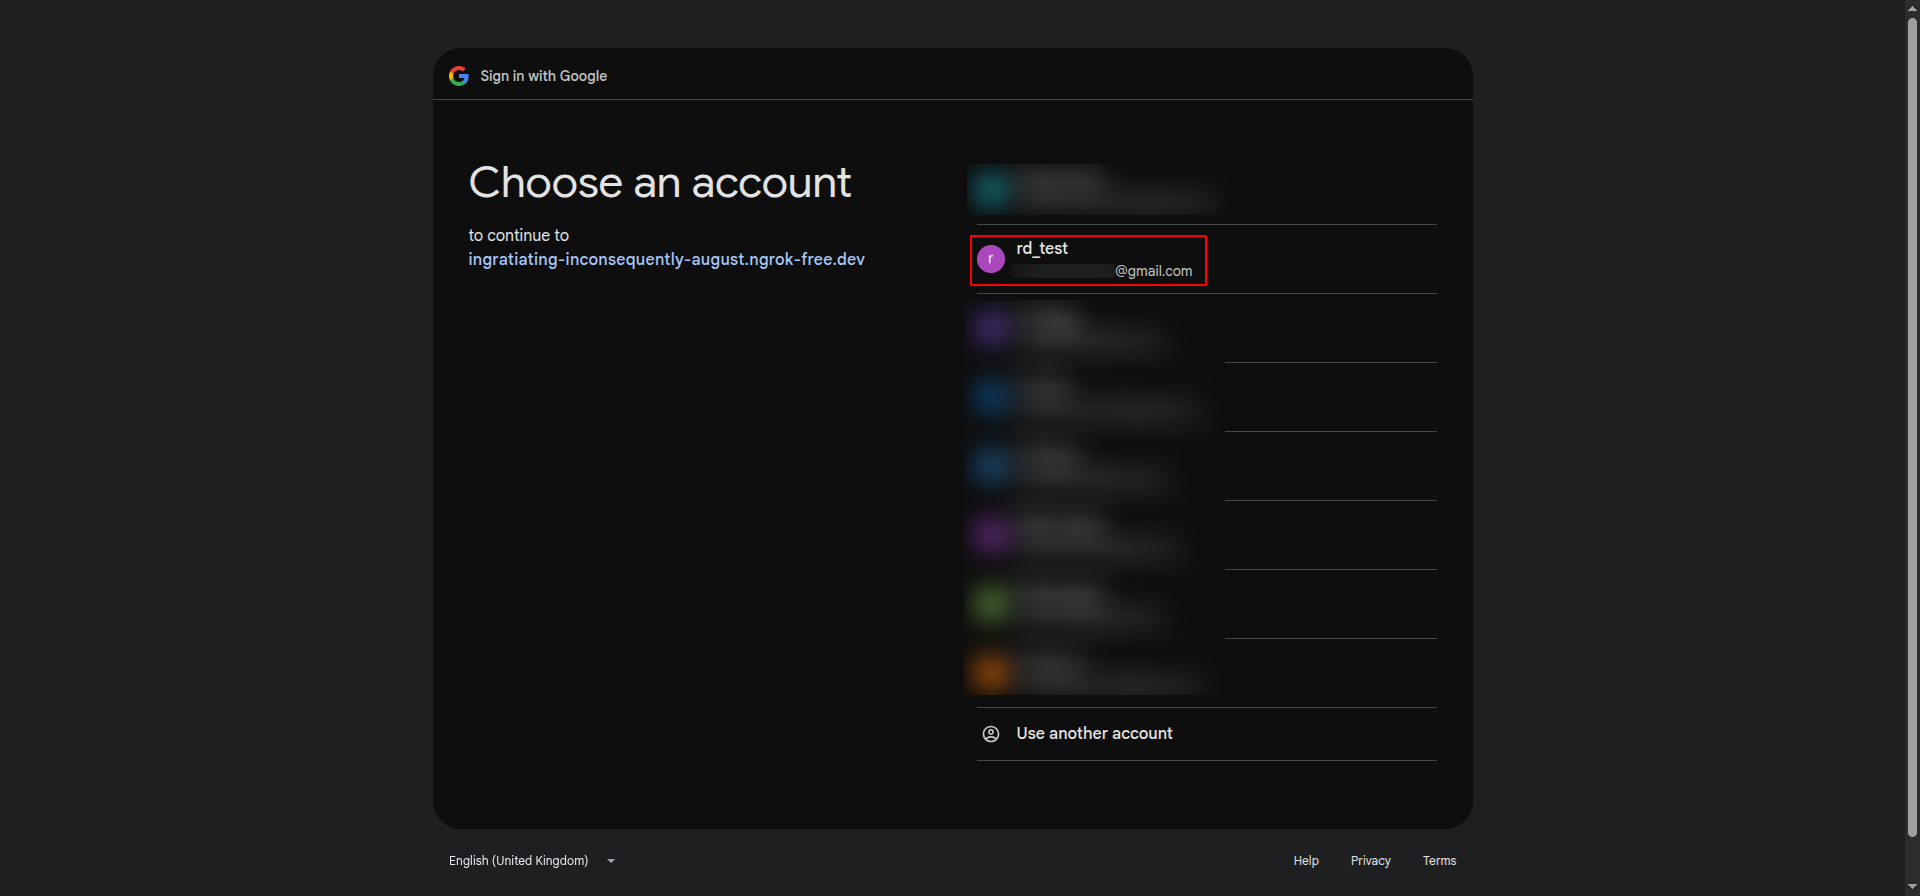Screen dimensions: 1920x896
Task: Click the Google logo icon
Action: click(x=459, y=76)
